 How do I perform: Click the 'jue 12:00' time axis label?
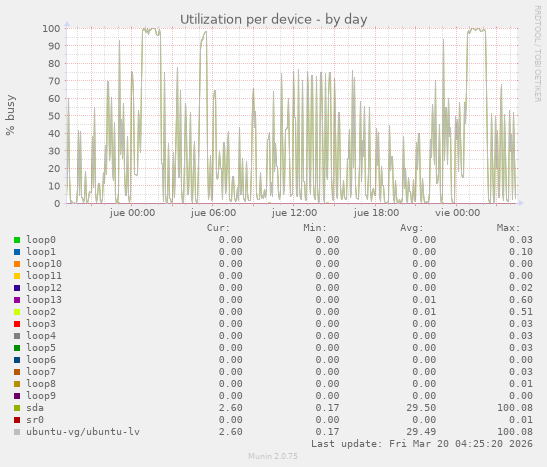pyautogui.click(x=294, y=213)
